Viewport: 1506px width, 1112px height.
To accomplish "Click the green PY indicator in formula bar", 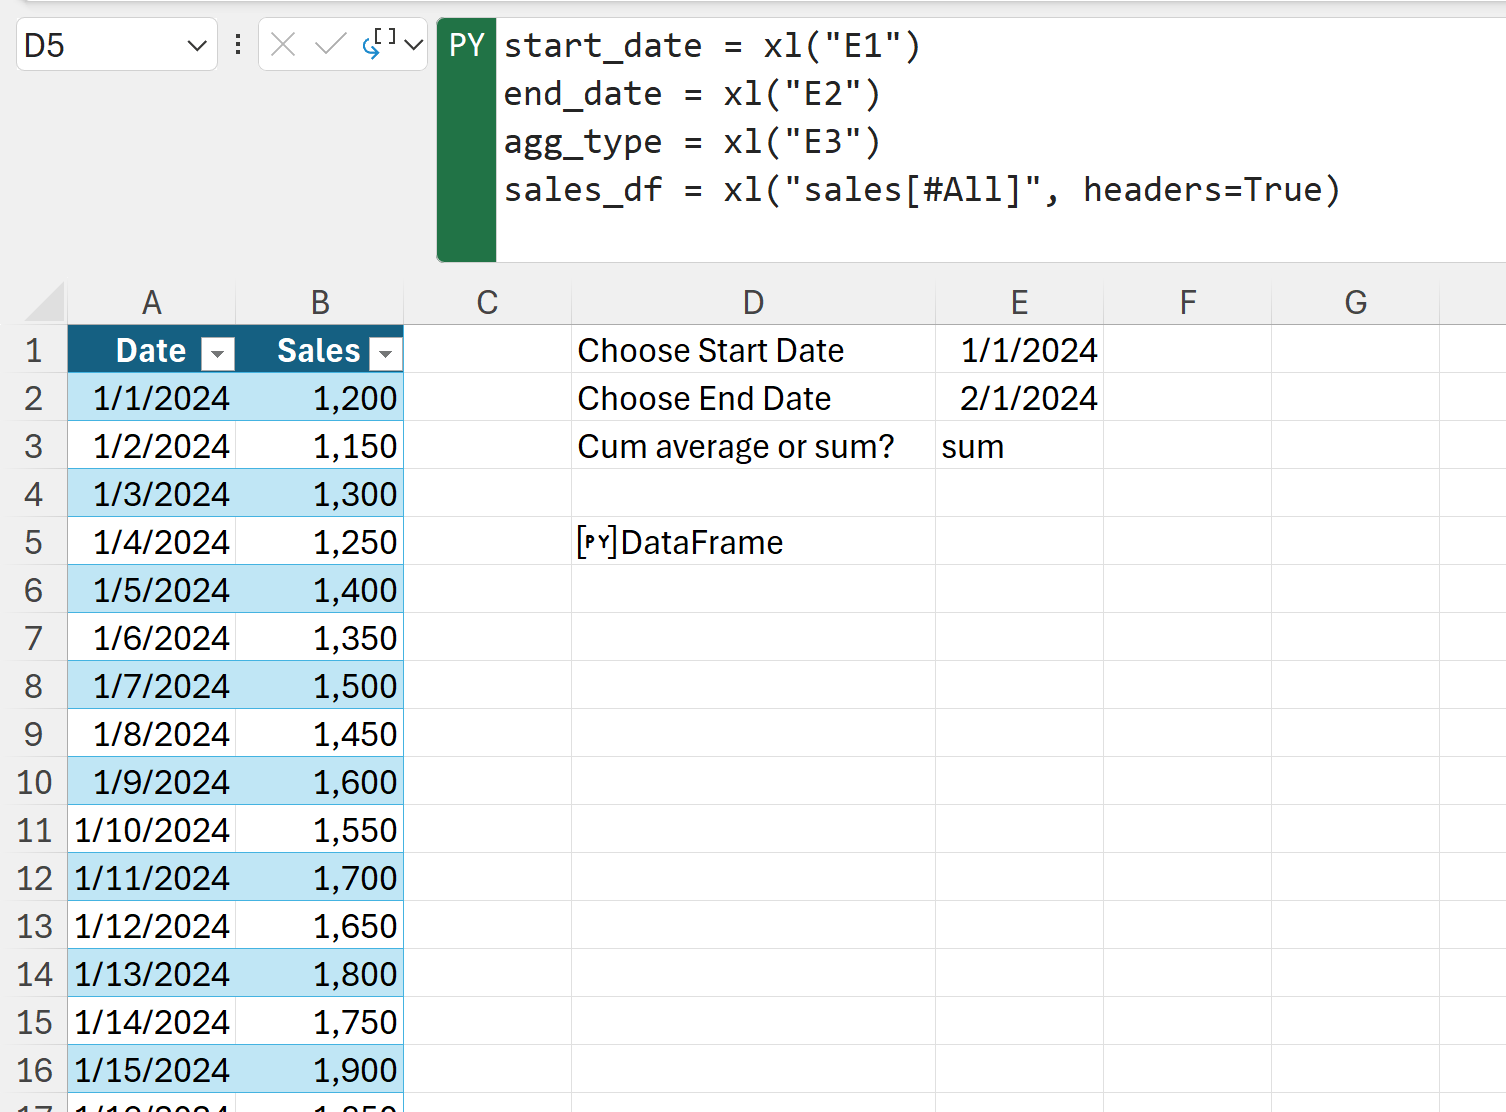I will [x=466, y=45].
